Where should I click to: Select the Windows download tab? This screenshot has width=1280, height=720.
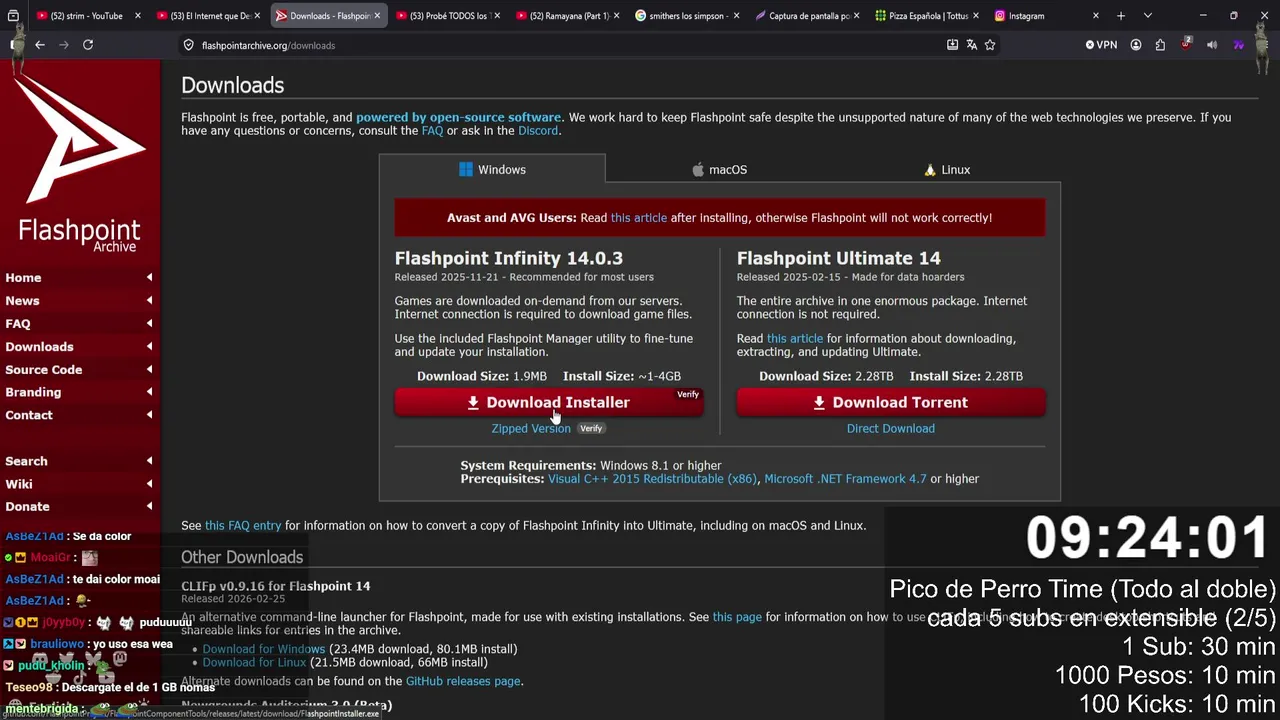[492, 169]
